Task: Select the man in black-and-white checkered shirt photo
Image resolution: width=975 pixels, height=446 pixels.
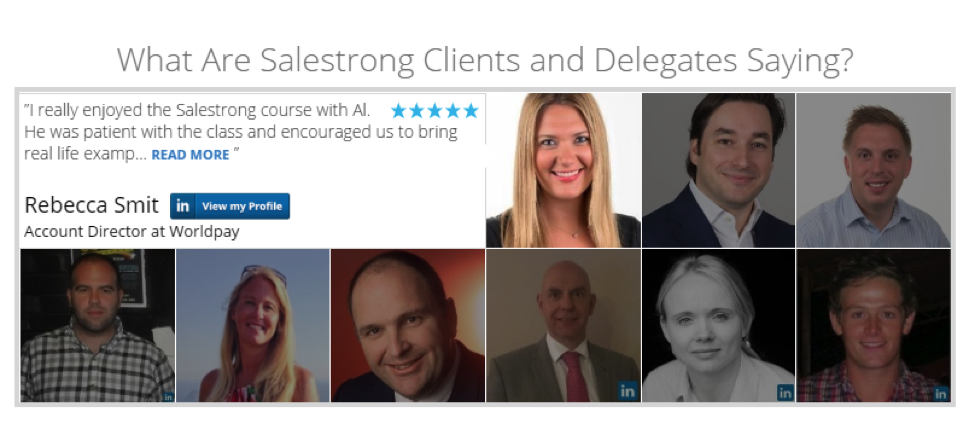Action: tap(98, 325)
